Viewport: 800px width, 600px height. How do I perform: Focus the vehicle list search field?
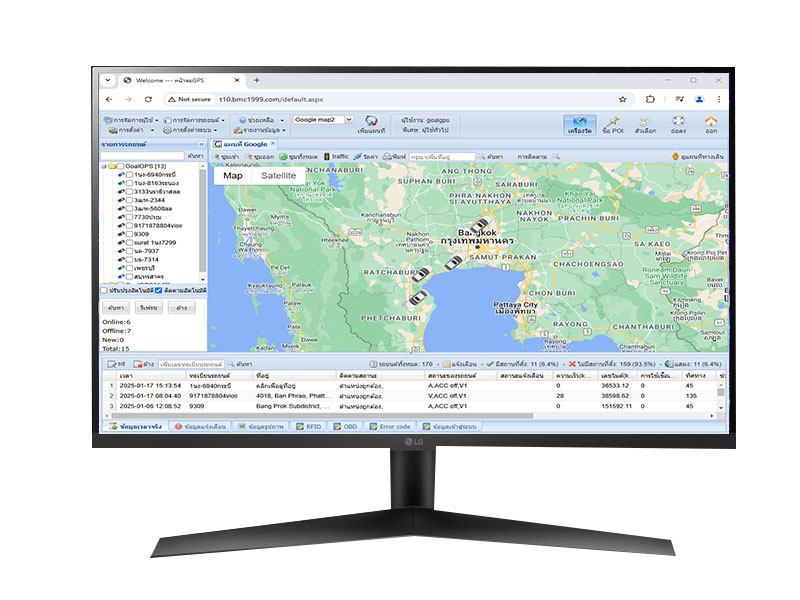tap(142, 156)
